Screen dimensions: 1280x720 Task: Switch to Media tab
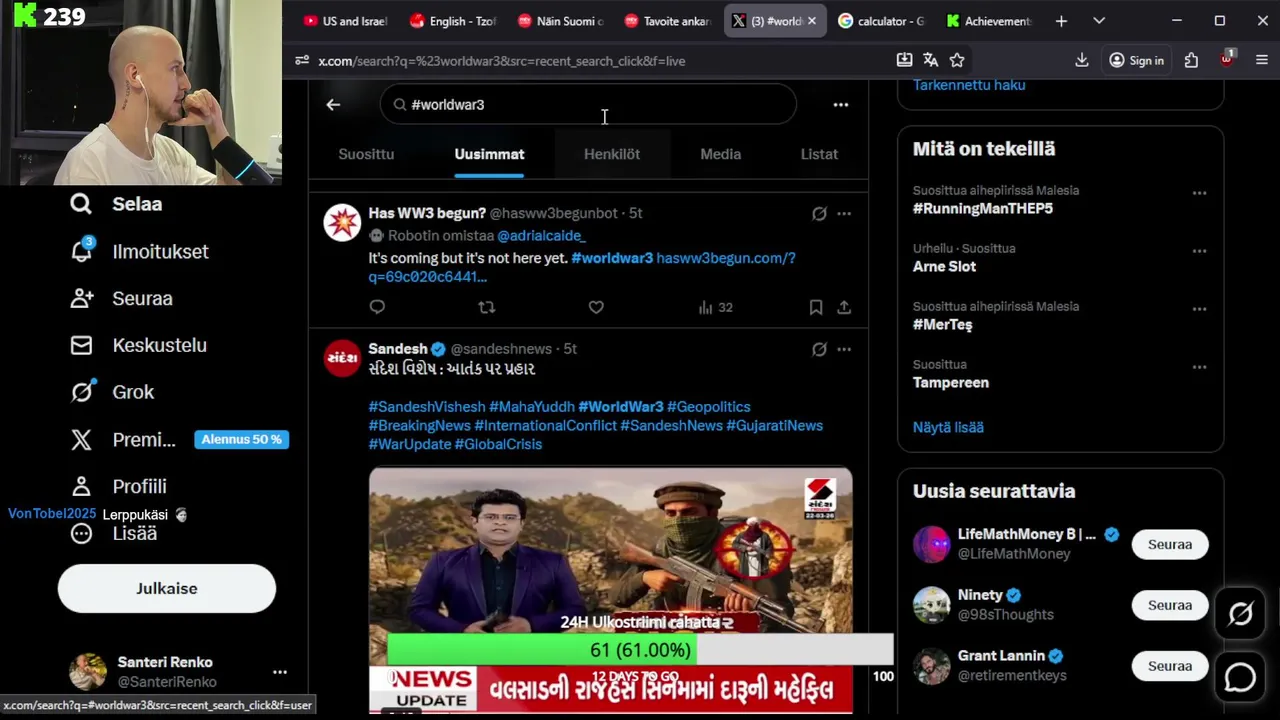click(721, 154)
